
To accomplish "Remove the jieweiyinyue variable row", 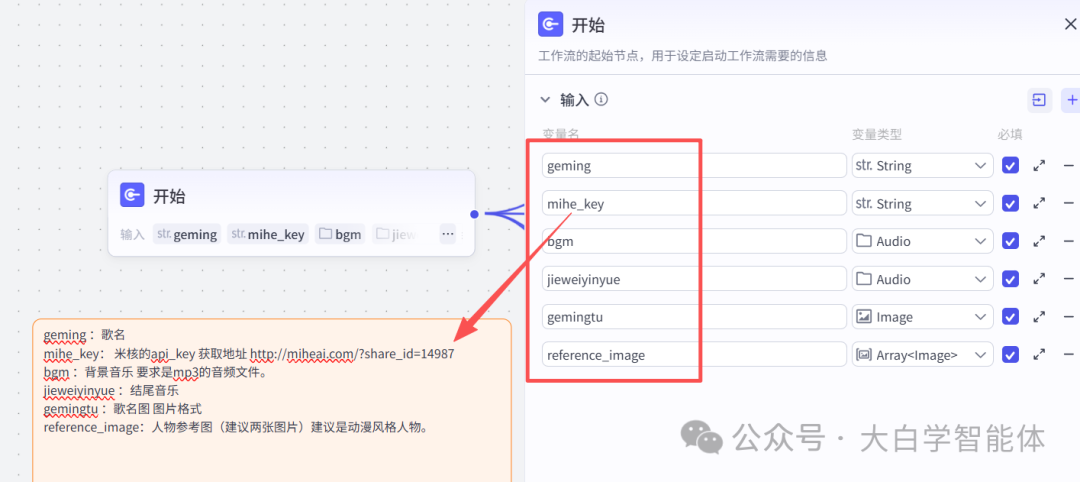I will tap(1069, 279).
